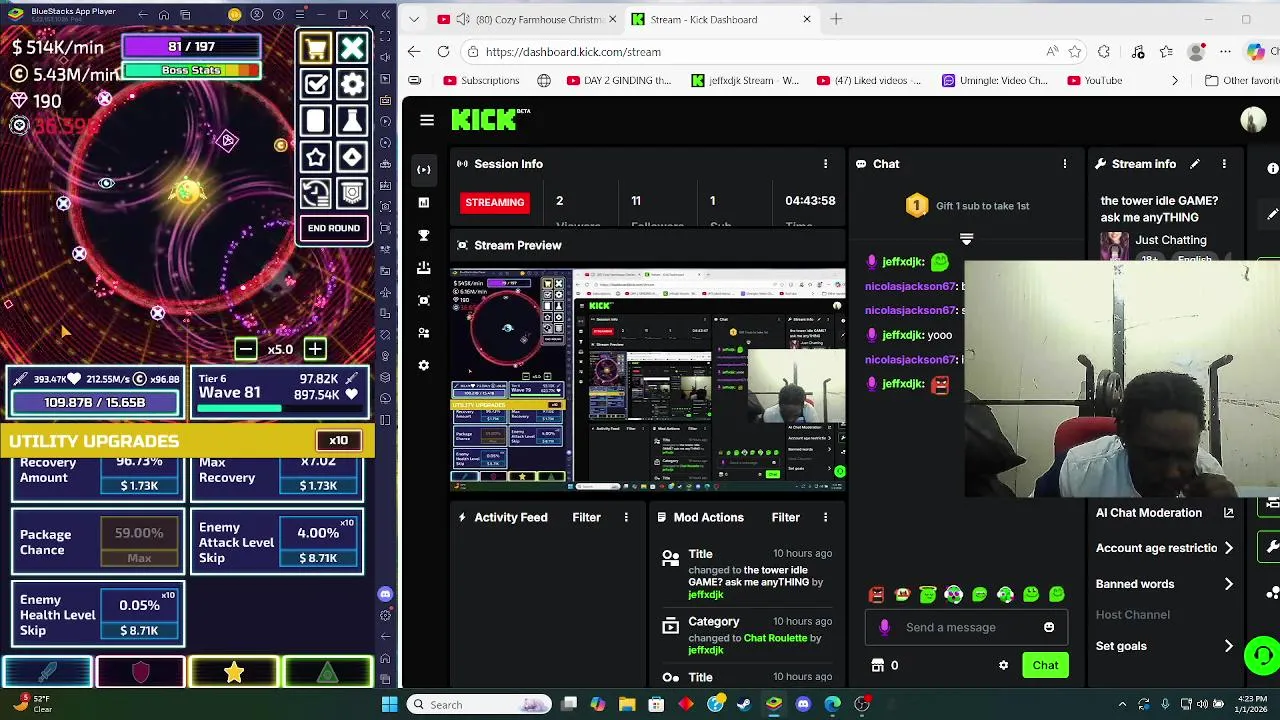Open Steam from the Windows taskbar
1280x720 pixels.
744,704
